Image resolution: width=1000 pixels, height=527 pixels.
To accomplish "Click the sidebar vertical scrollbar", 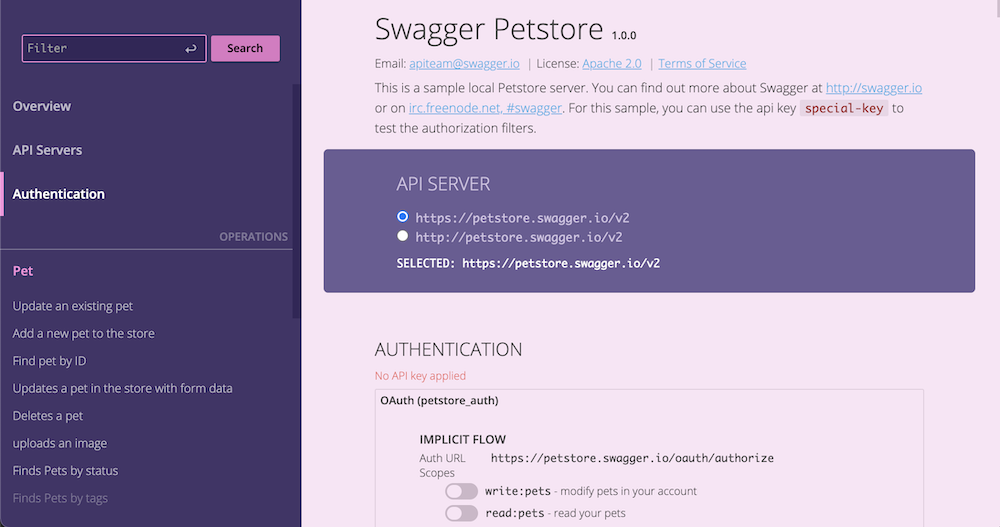I will [295, 200].
